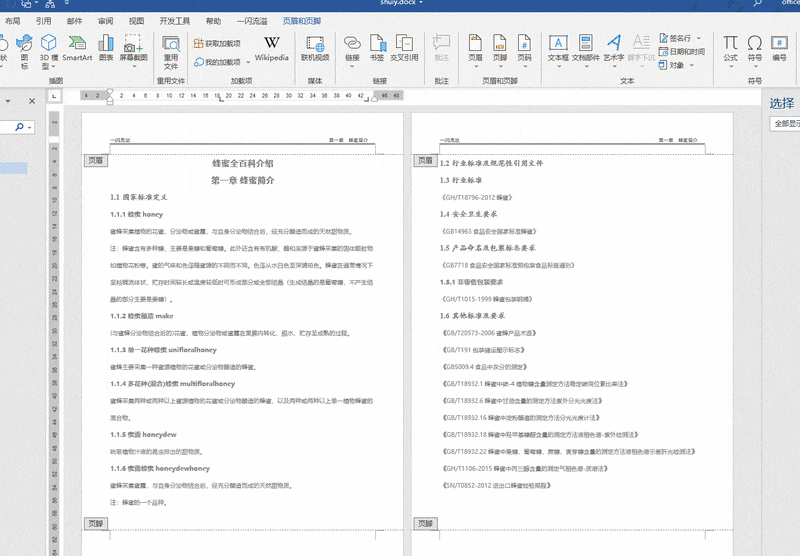Open the 邮件 mailings tab
Image resolution: width=800 pixels, height=556 pixels.
click(74, 21)
